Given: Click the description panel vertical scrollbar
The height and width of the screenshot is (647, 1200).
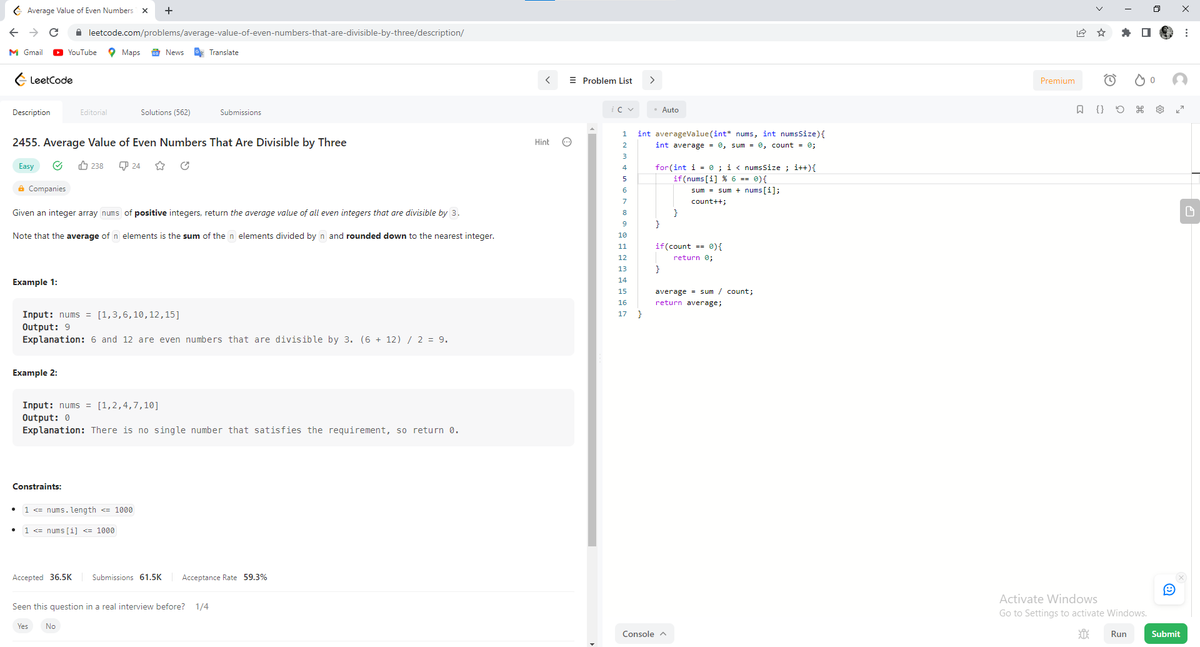Looking at the screenshot, I should [x=594, y=340].
